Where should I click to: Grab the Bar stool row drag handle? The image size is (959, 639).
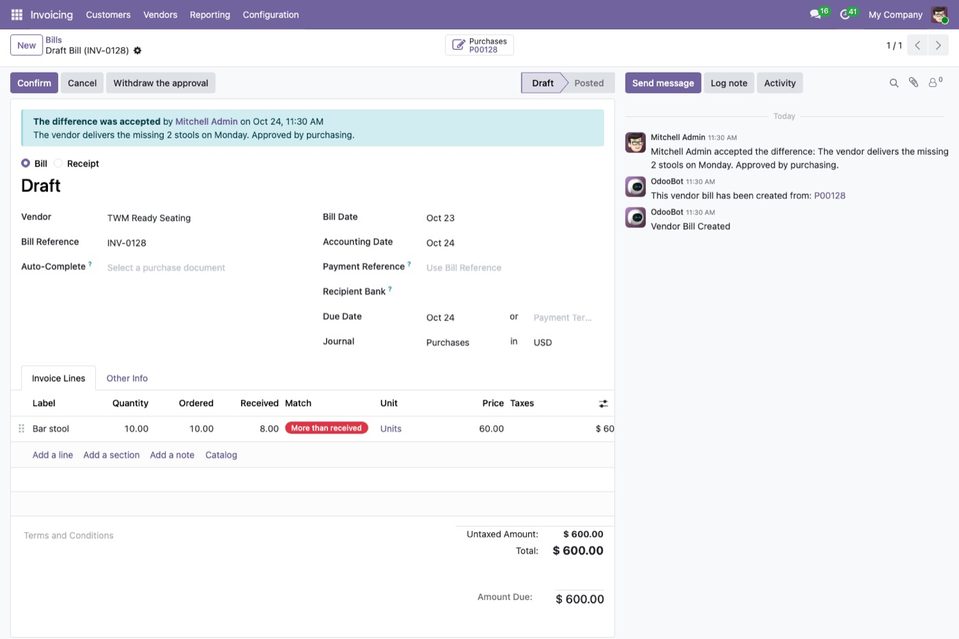[21, 429]
